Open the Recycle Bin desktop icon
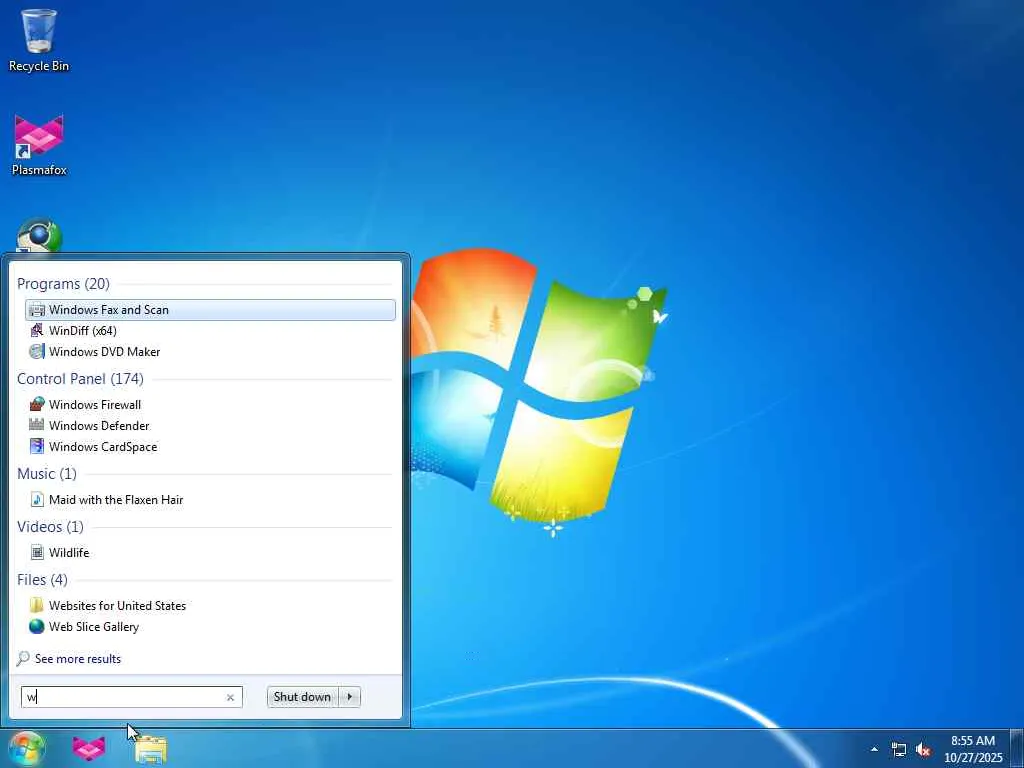This screenshot has height=768, width=1024. [39, 40]
